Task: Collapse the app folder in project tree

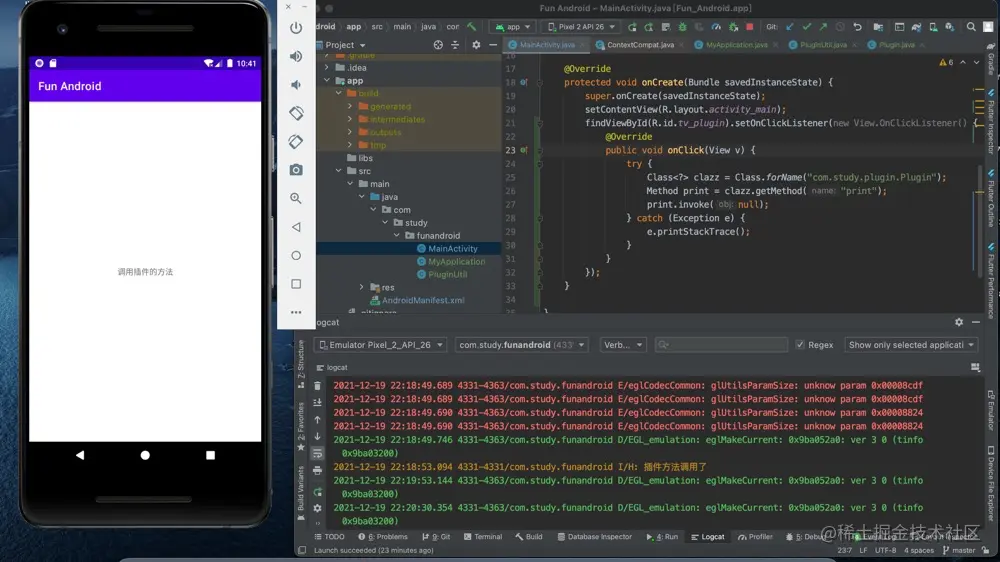Action: 327,80
